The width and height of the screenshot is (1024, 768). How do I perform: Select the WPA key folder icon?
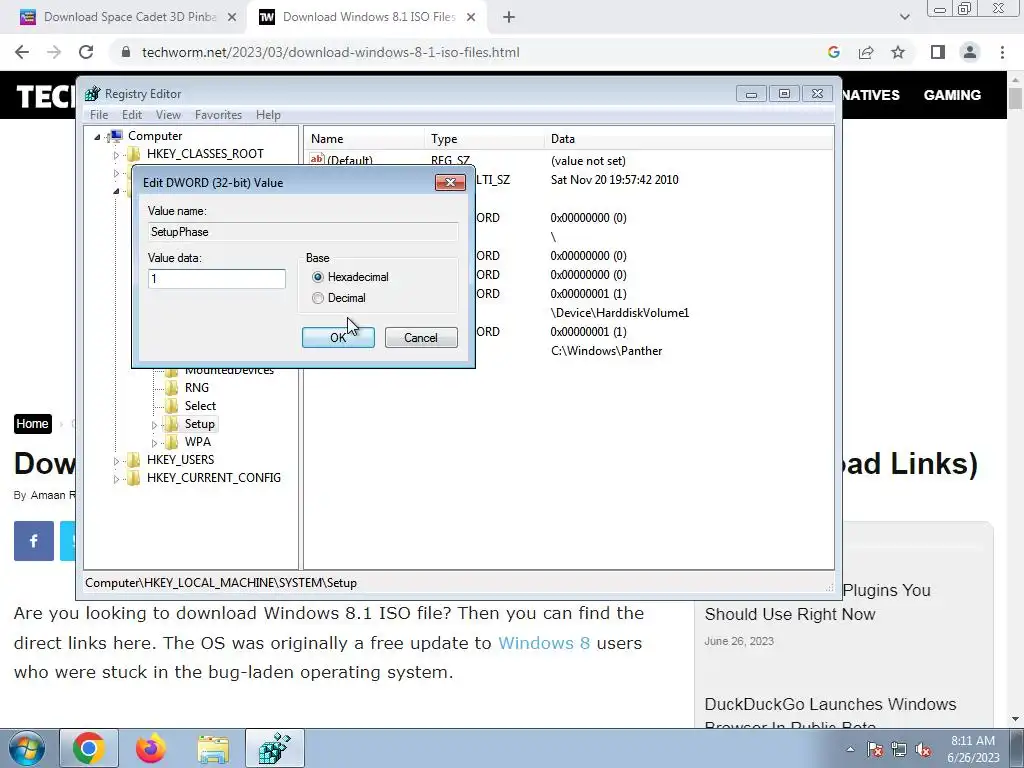[x=171, y=441]
